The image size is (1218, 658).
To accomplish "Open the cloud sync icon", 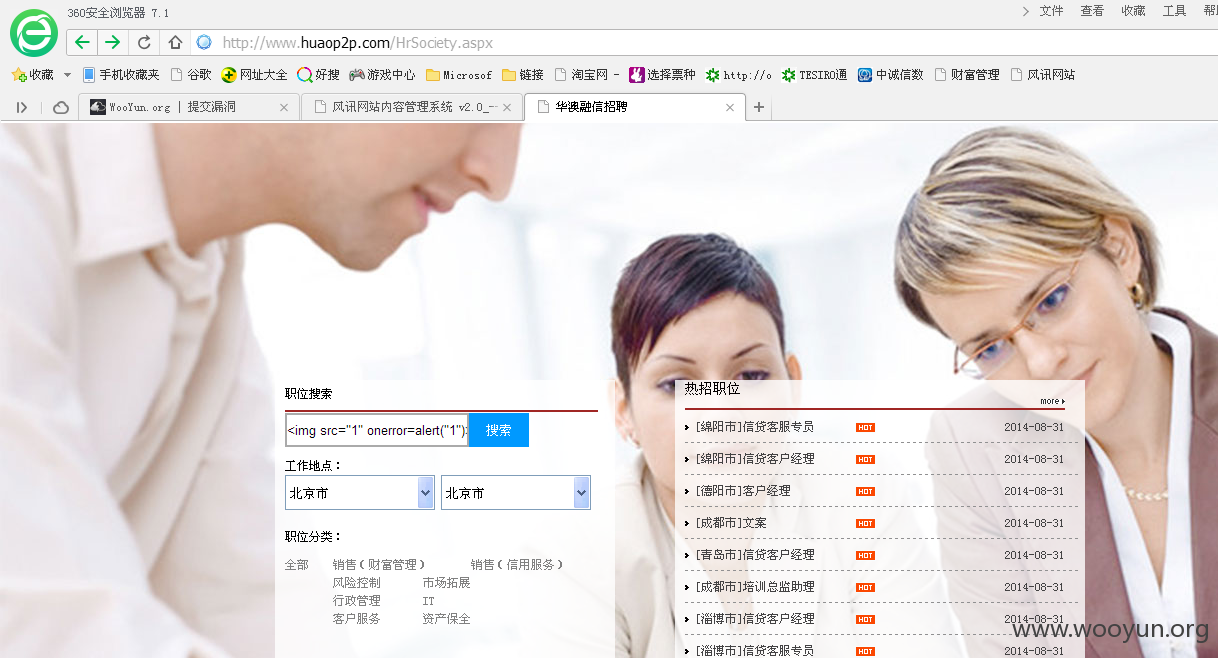I will coord(61,107).
